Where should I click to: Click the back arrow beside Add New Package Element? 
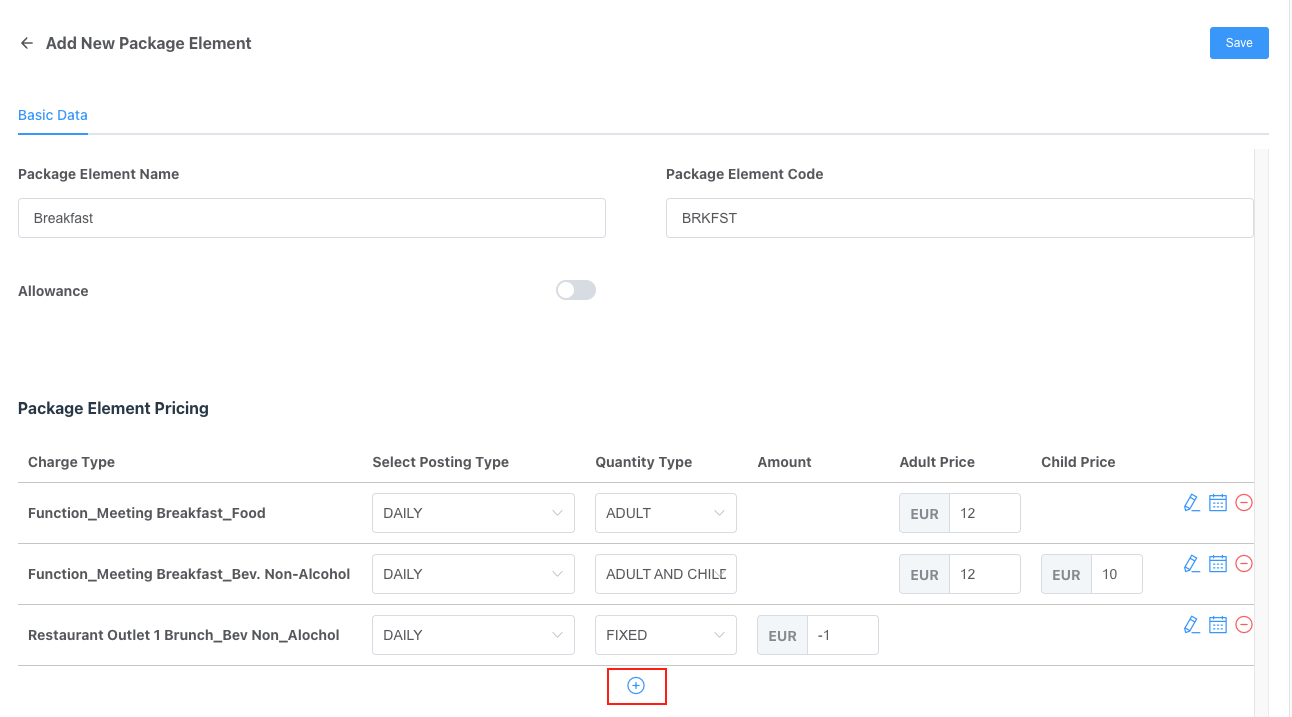coord(27,43)
